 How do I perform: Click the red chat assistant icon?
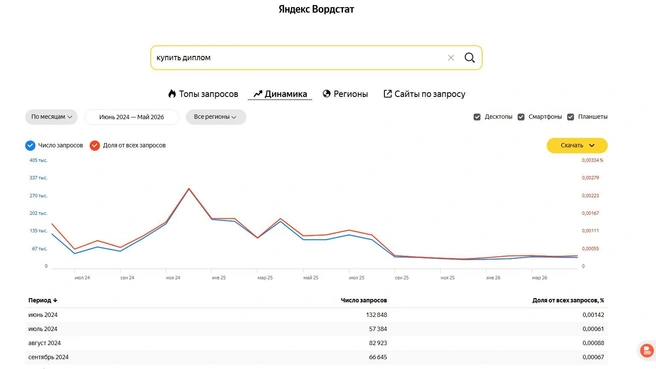pyautogui.click(x=647, y=351)
